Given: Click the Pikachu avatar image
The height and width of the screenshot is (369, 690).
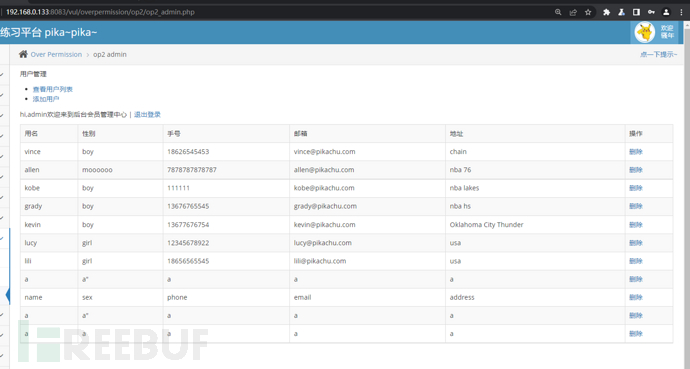Looking at the screenshot, I should [645, 32].
